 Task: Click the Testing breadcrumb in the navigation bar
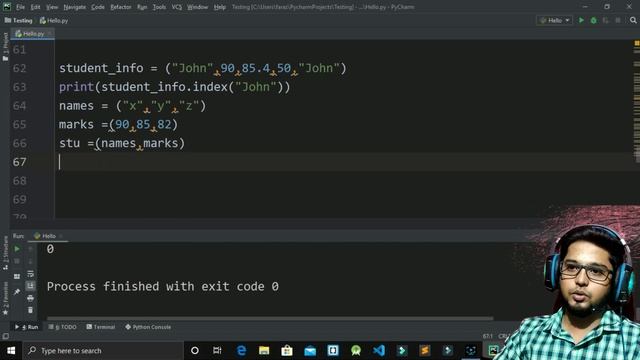[18, 20]
